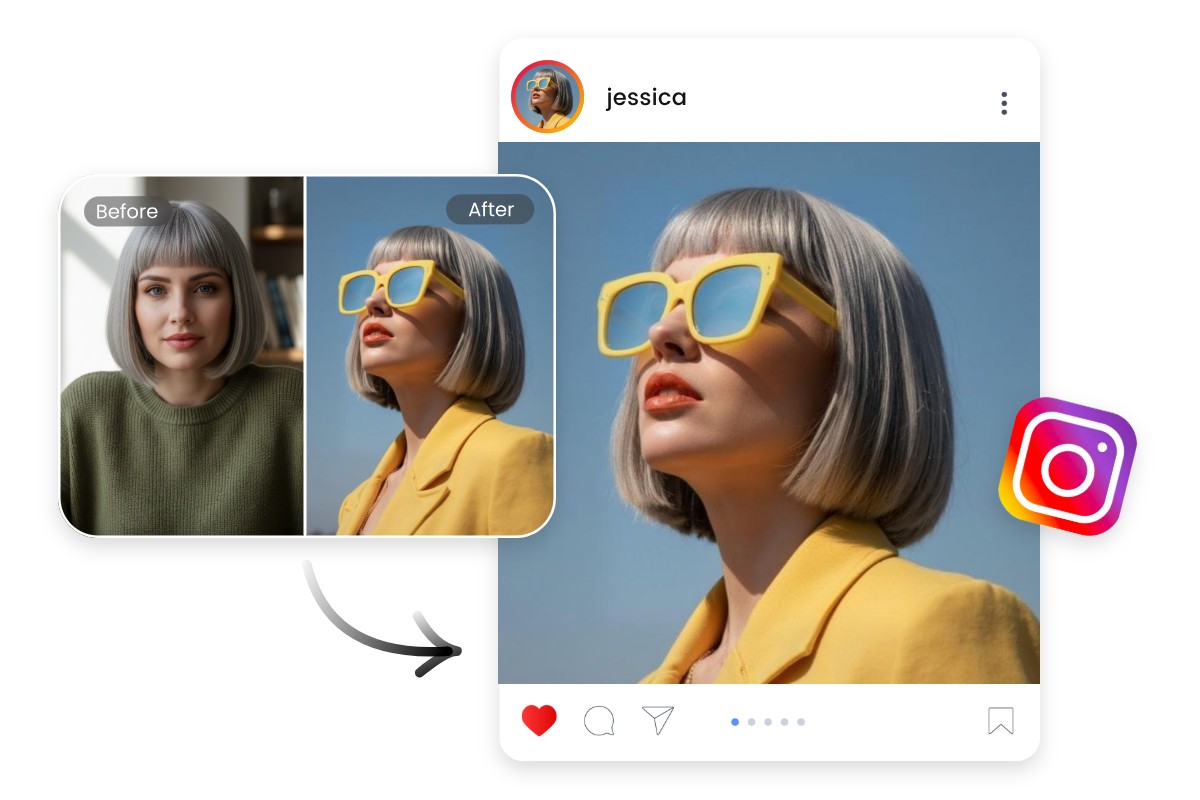Expand the Before image panel

coord(180,355)
